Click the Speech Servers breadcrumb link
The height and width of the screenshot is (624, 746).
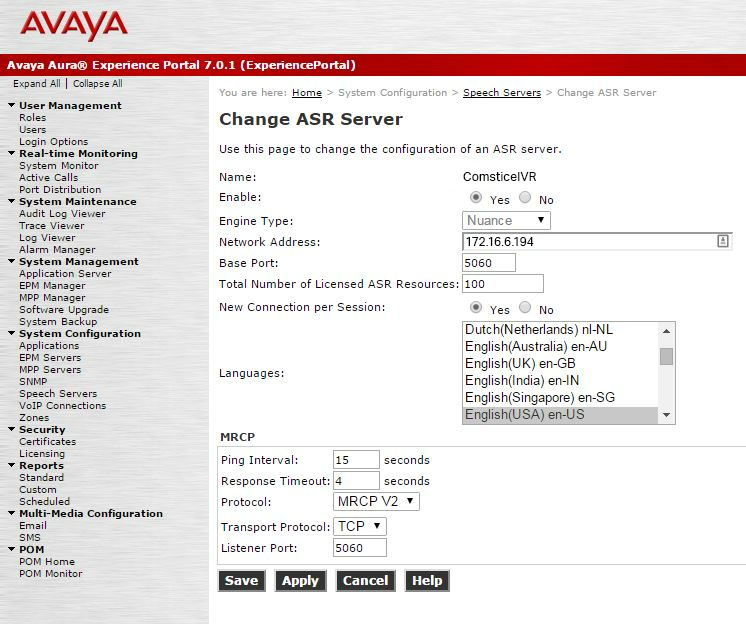tap(502, 93)
